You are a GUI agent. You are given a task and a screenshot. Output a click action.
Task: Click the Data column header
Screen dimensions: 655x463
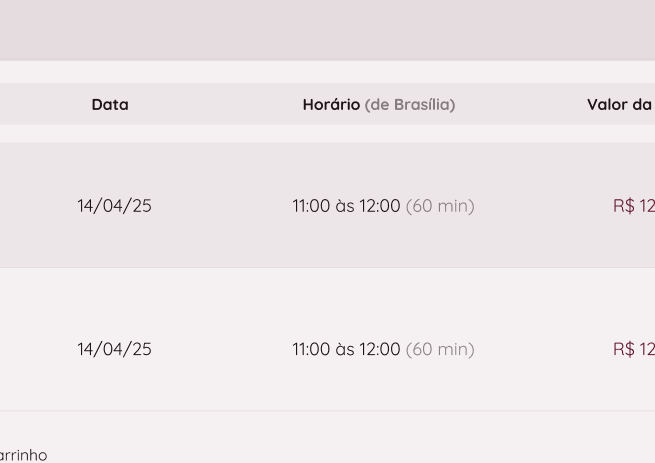point(110,104)
